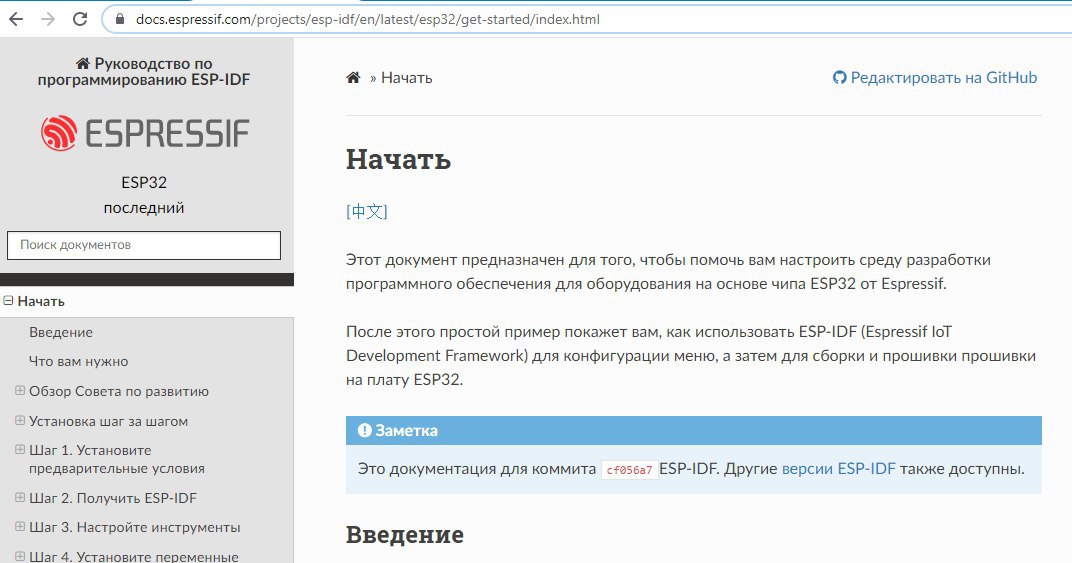
Task: Click the Руководство по программированию ESP-IDF title
Action: (x=144, y=72)
